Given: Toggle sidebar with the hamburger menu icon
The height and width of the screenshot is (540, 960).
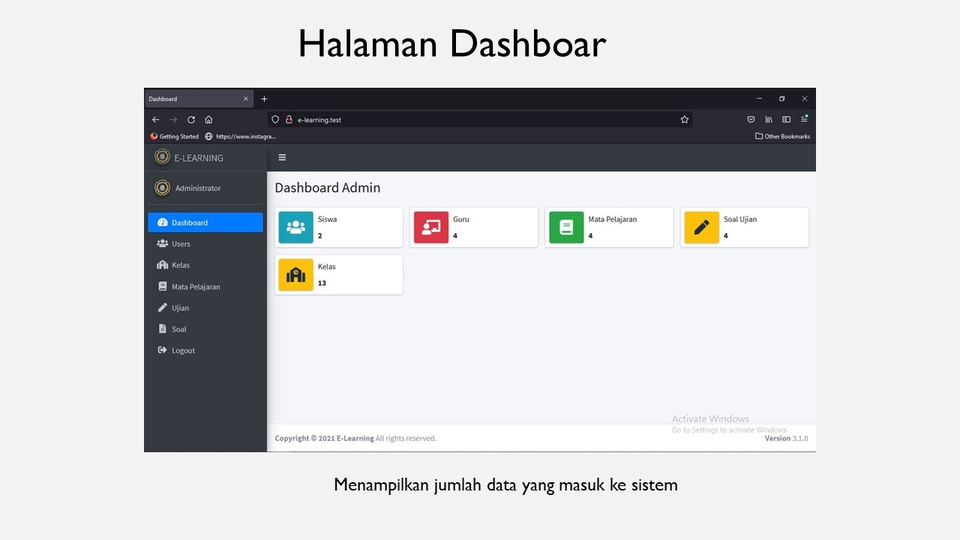Looking at the screenshot, I should (x=282, y=157).
